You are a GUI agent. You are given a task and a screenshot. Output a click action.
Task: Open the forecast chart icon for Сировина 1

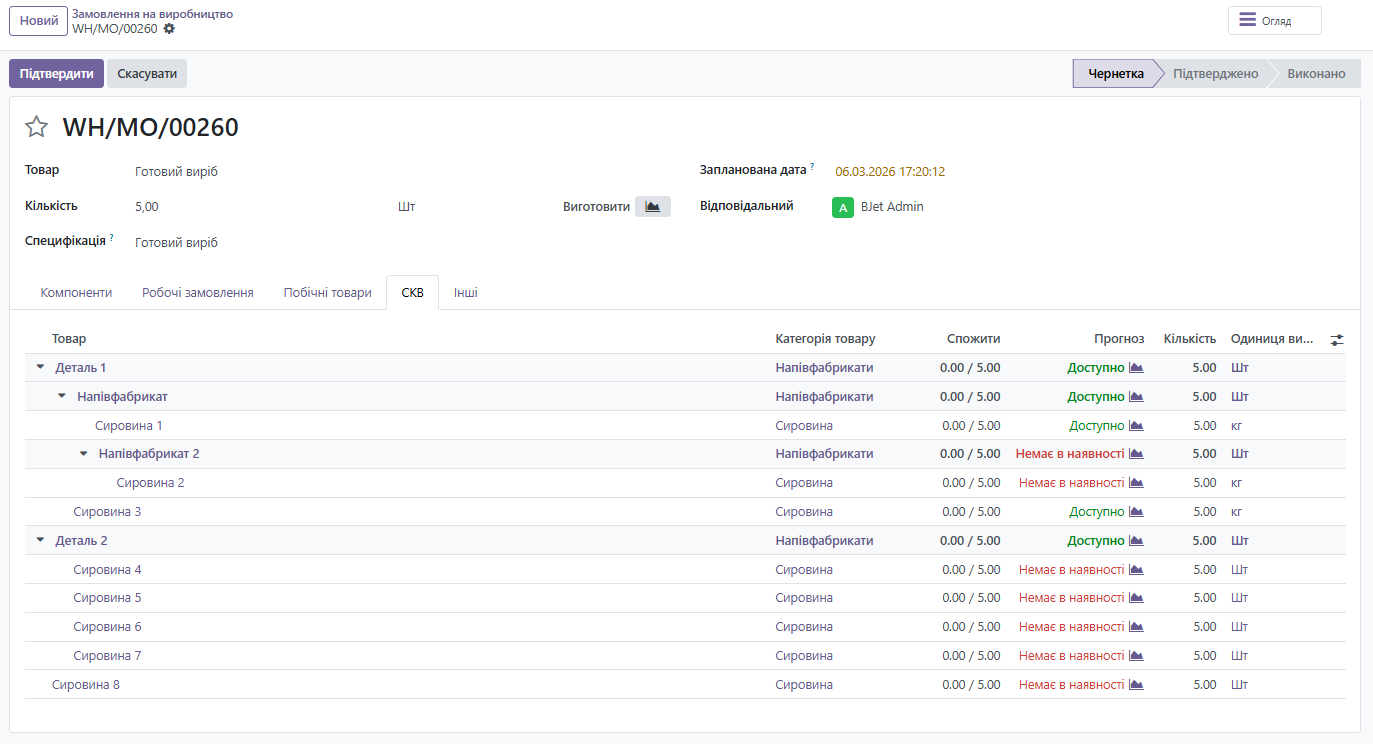click(1136, 426)
